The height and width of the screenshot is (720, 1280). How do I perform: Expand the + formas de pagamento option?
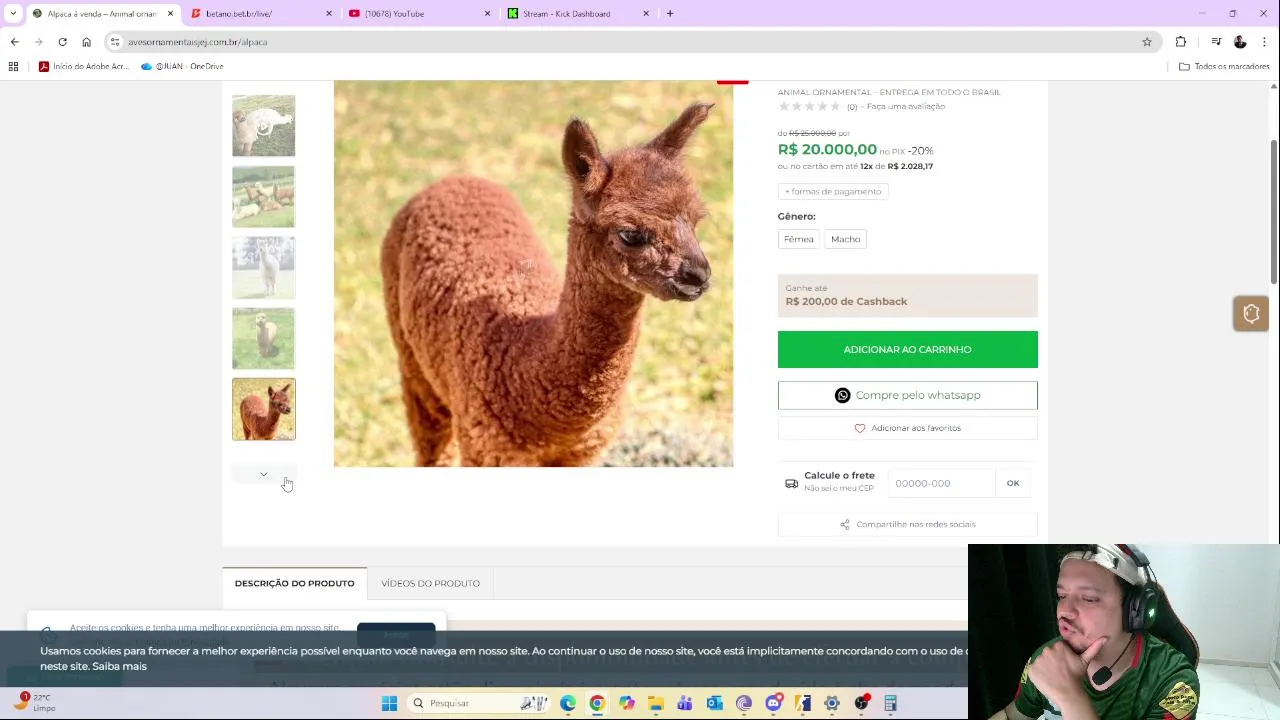pyautogui.click(x=833, y=191)
